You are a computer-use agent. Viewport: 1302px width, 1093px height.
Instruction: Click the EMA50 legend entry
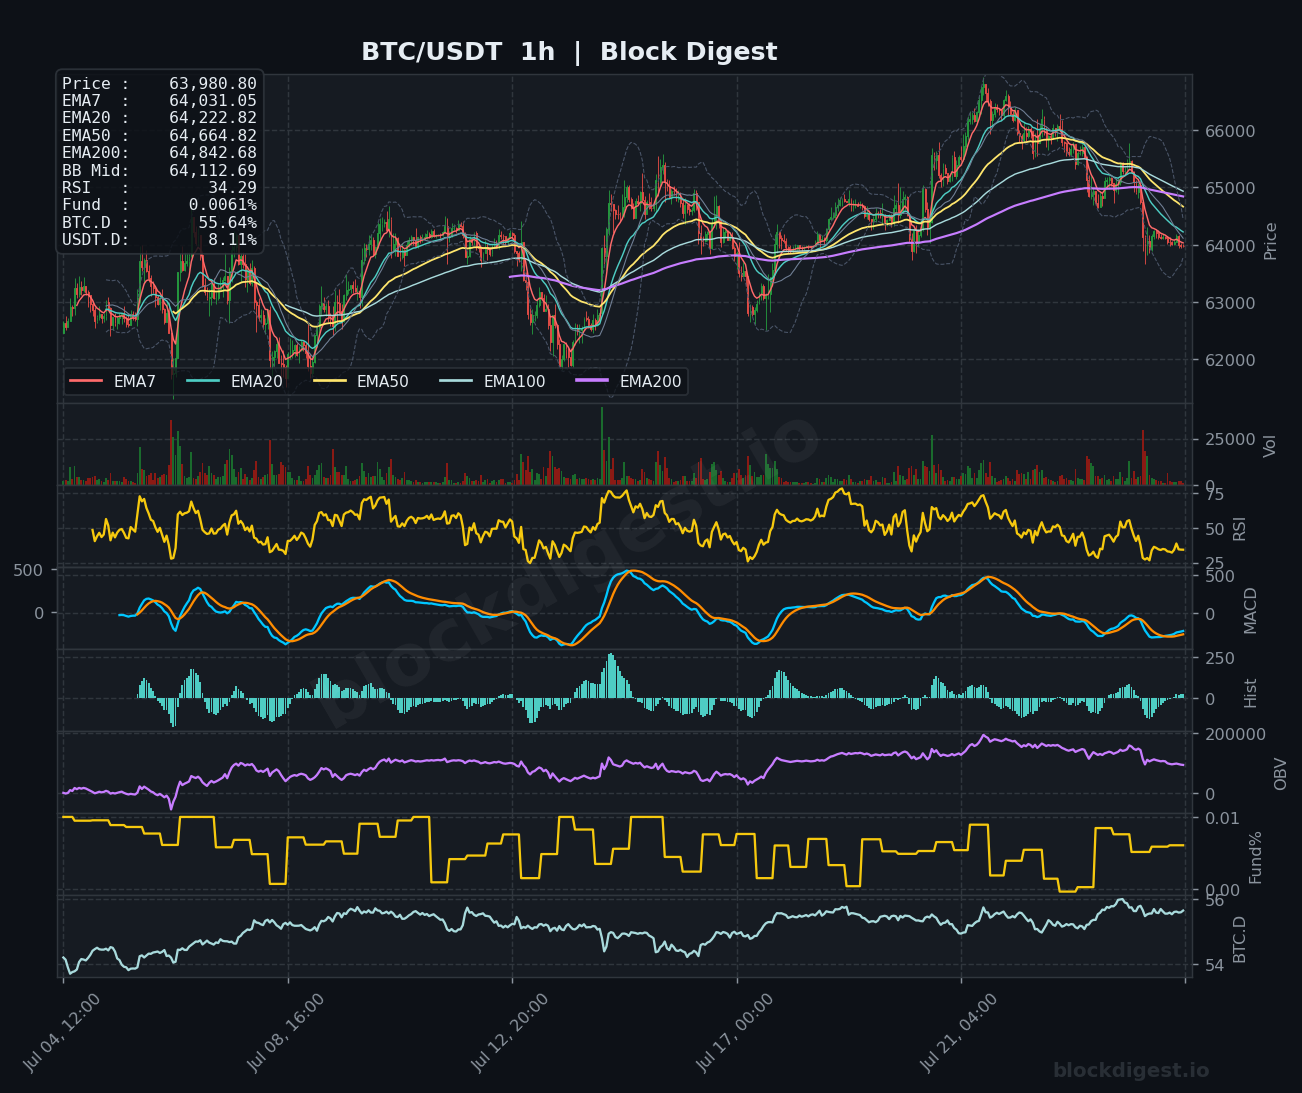coord(361,381)
